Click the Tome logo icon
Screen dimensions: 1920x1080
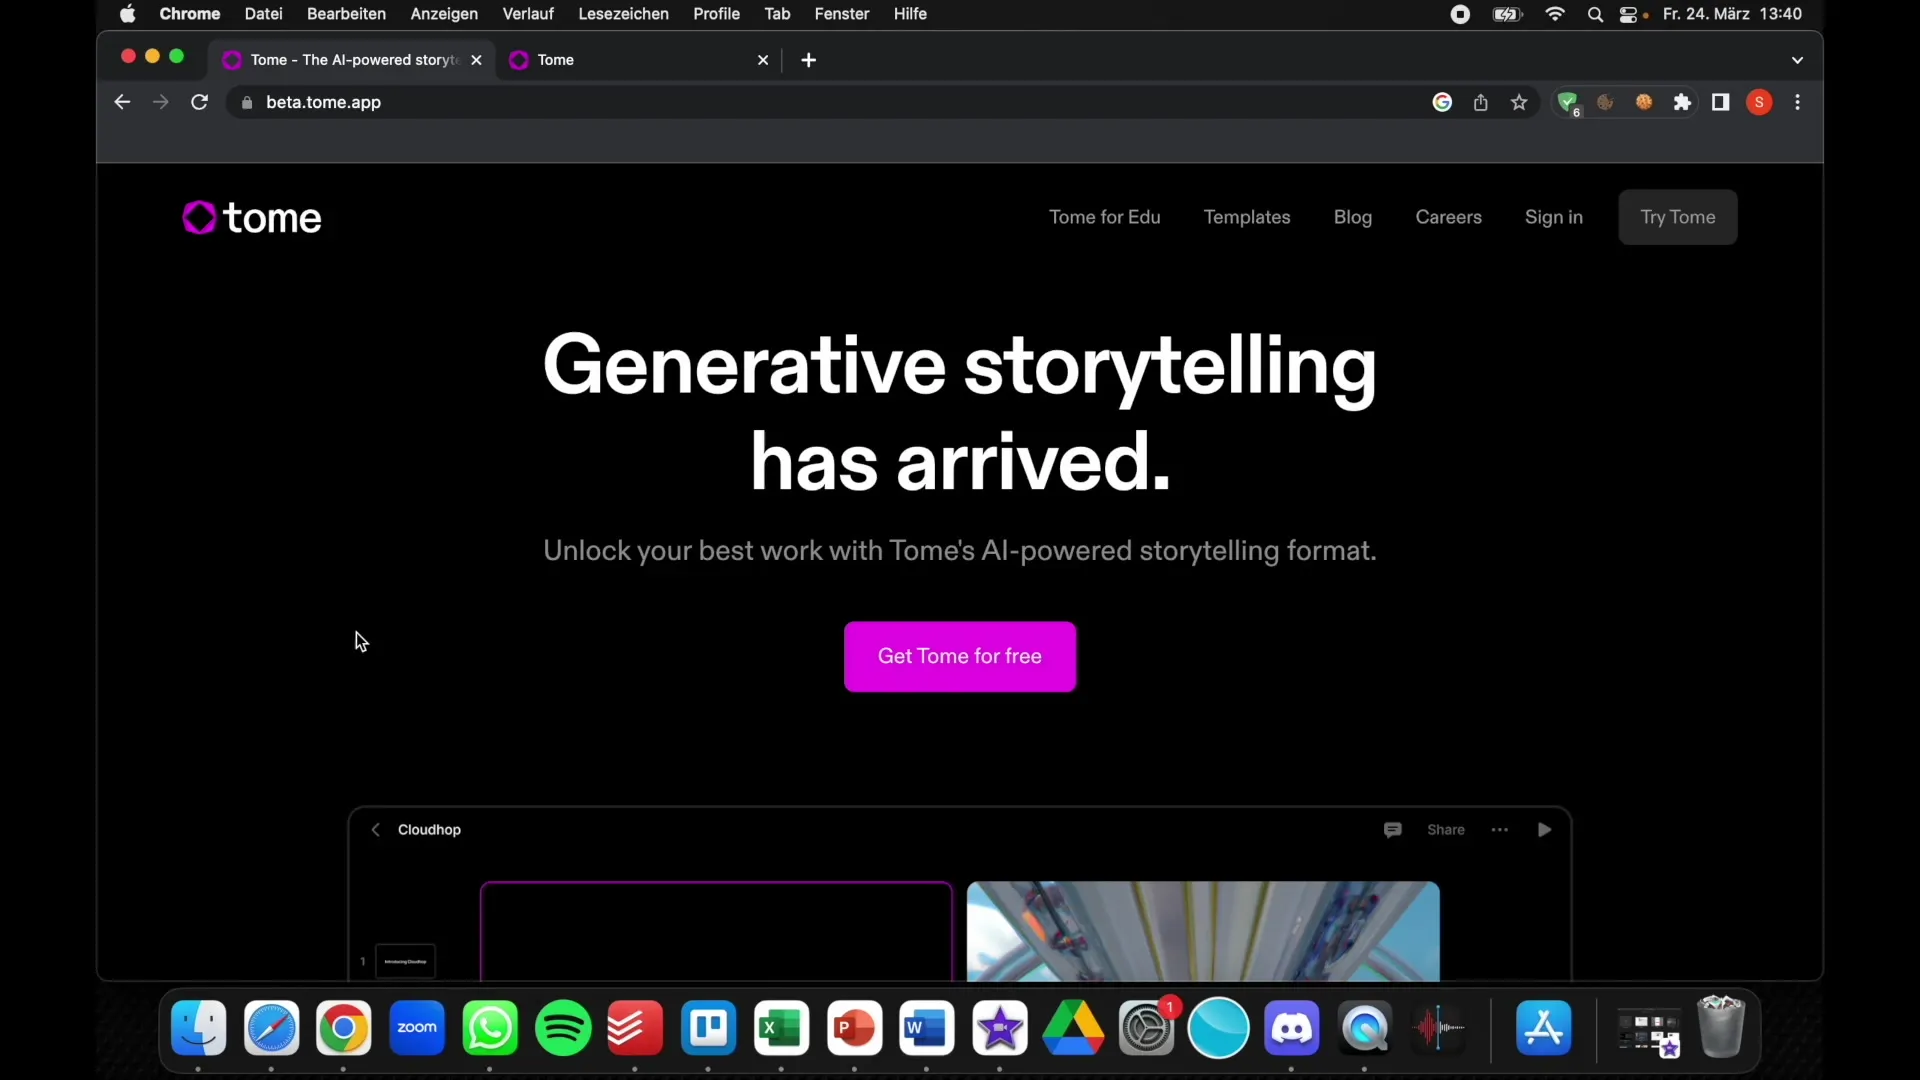pyautogui.click(x=200, y=216)
